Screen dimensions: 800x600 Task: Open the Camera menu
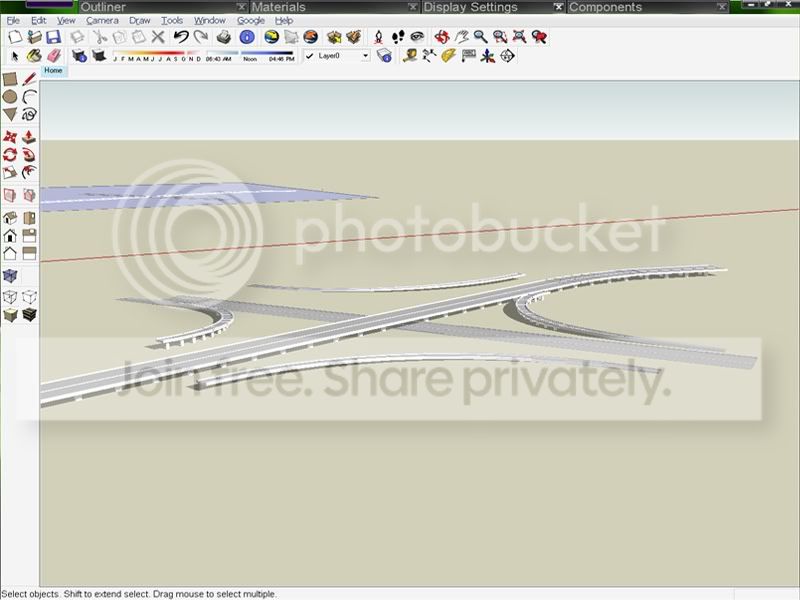click(x=102, y=20)
